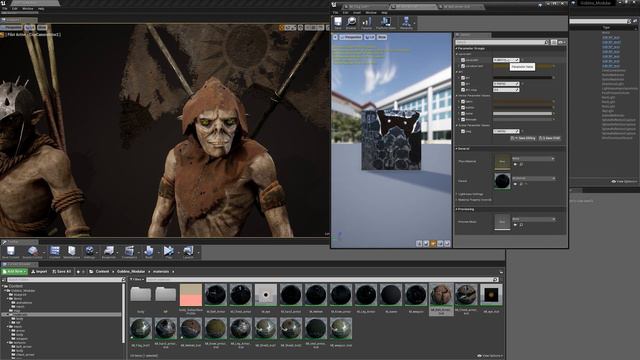Open the File menu in material editor window
640x360 pixels.
point(336,12)
